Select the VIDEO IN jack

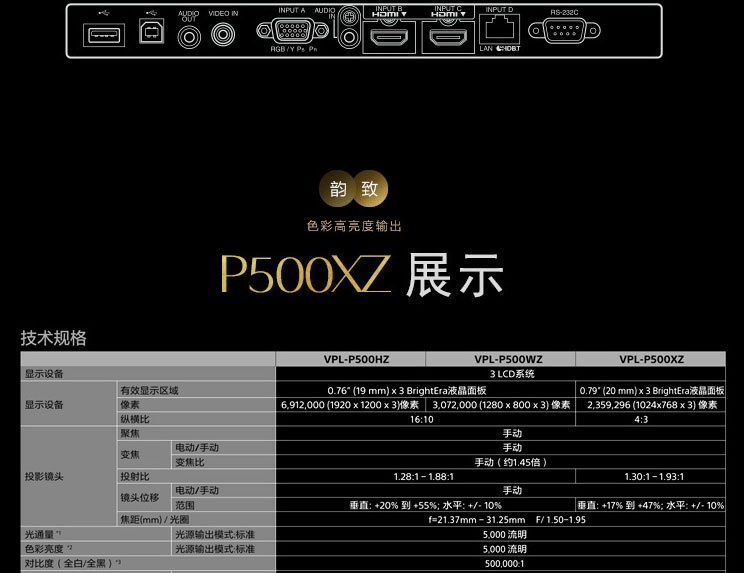click(223, 37)
